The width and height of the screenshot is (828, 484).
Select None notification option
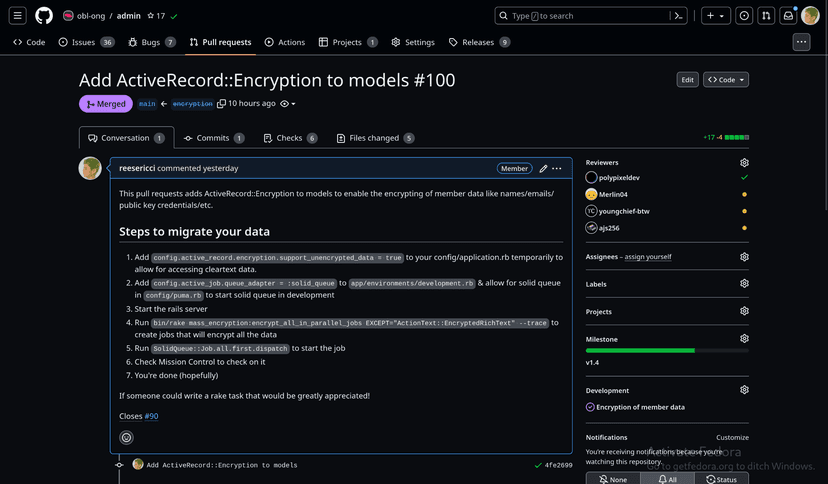tap(612, 479)
